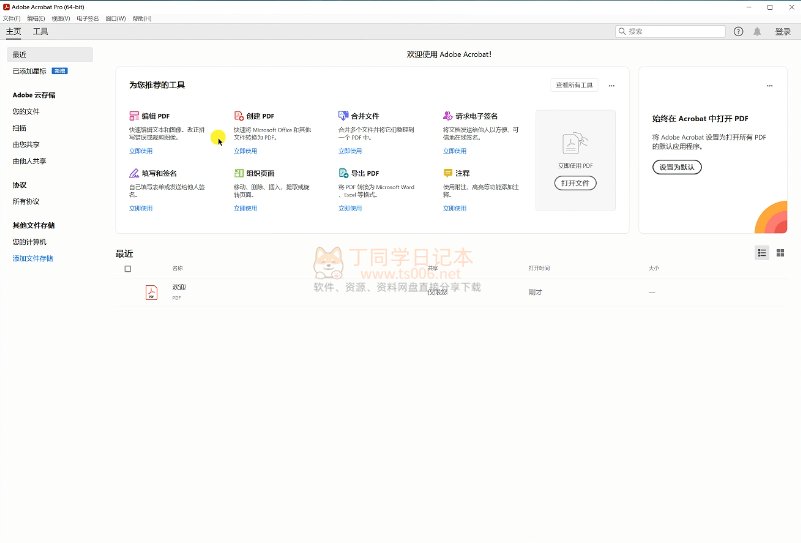
Task: Open the 电子签名 menu
Action: [x=87, y=18]
